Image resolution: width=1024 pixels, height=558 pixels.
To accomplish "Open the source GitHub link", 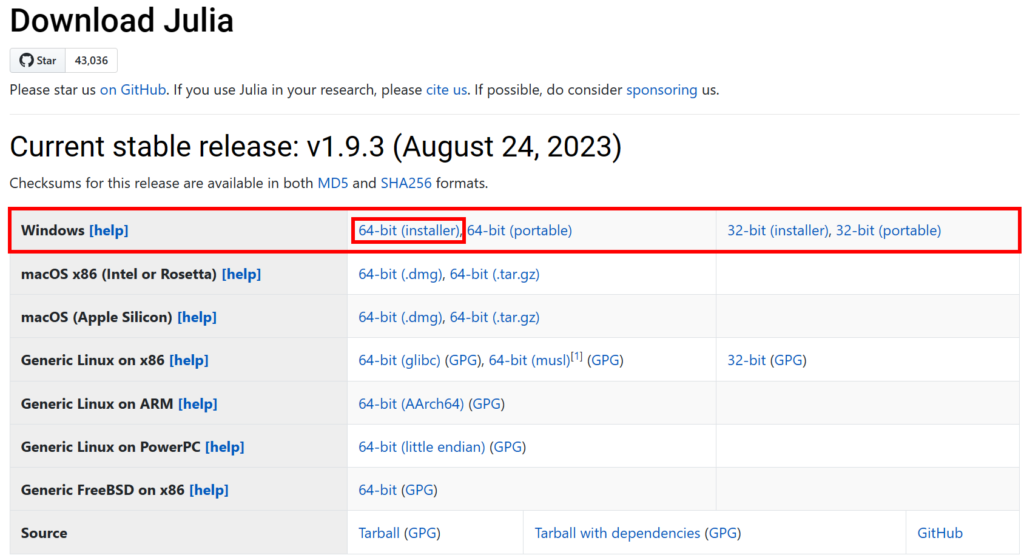I will coord(940,533).
